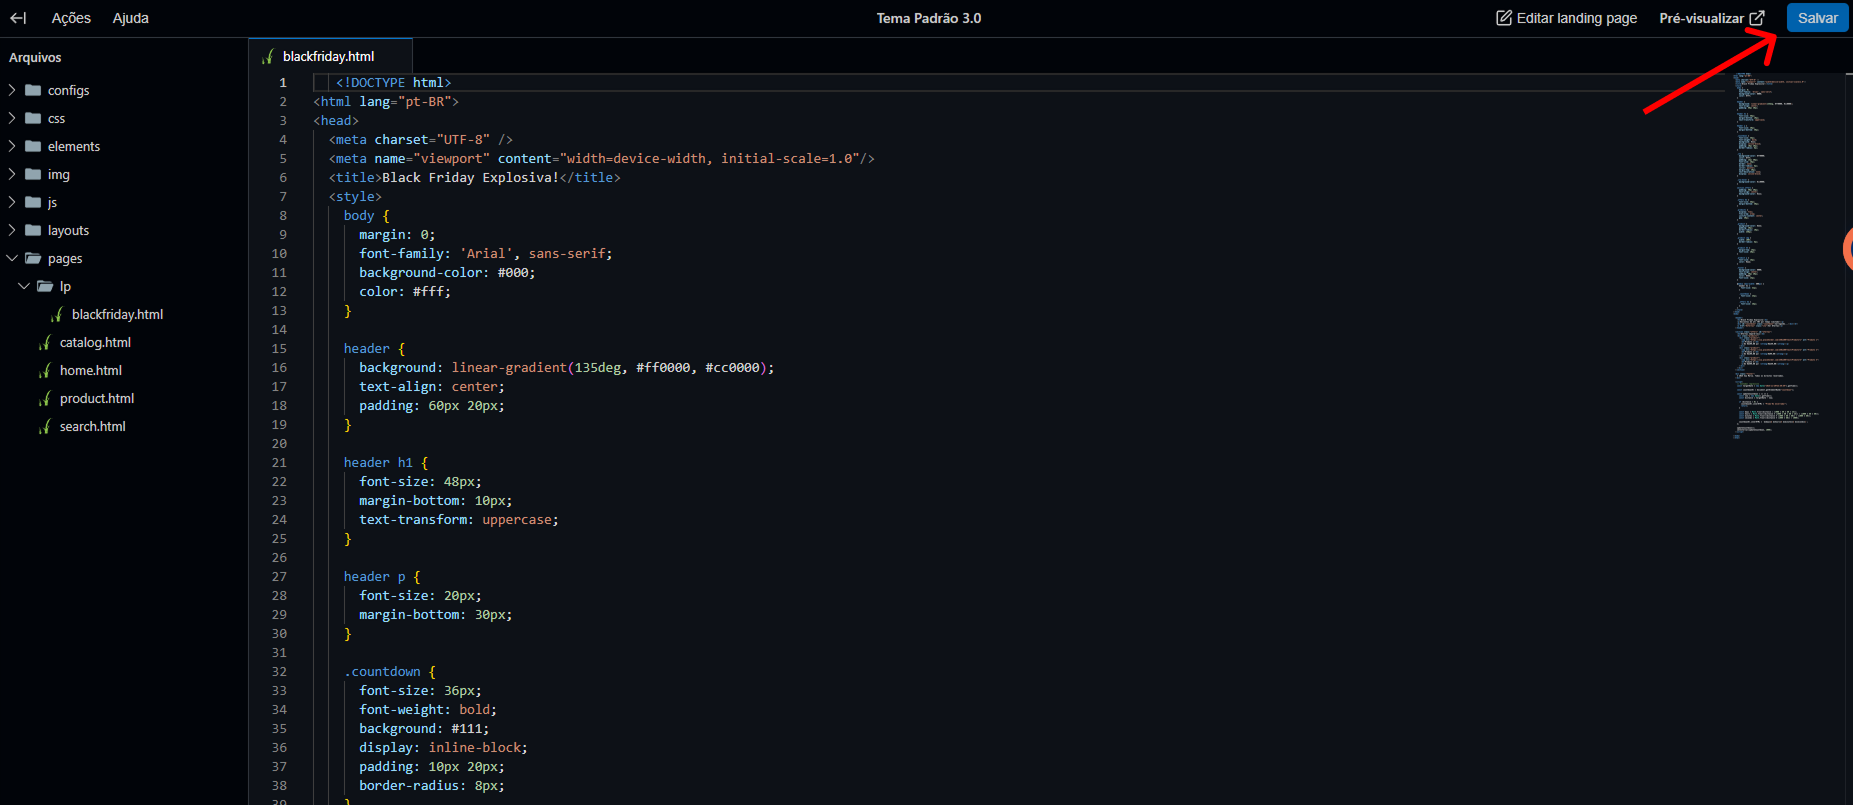Click the file icon beside catalog.html
Viewport: 1853px width, 805px height.
pyautogui.click(x=44, y=342)
